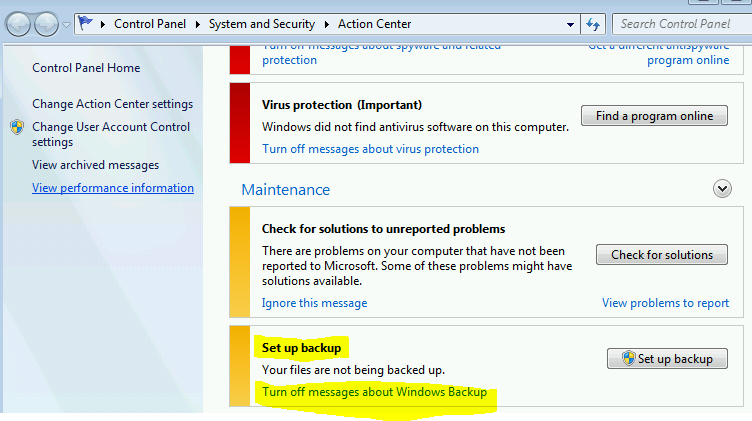Click the shield icon on Set up backup button

[x=628, y=359]
